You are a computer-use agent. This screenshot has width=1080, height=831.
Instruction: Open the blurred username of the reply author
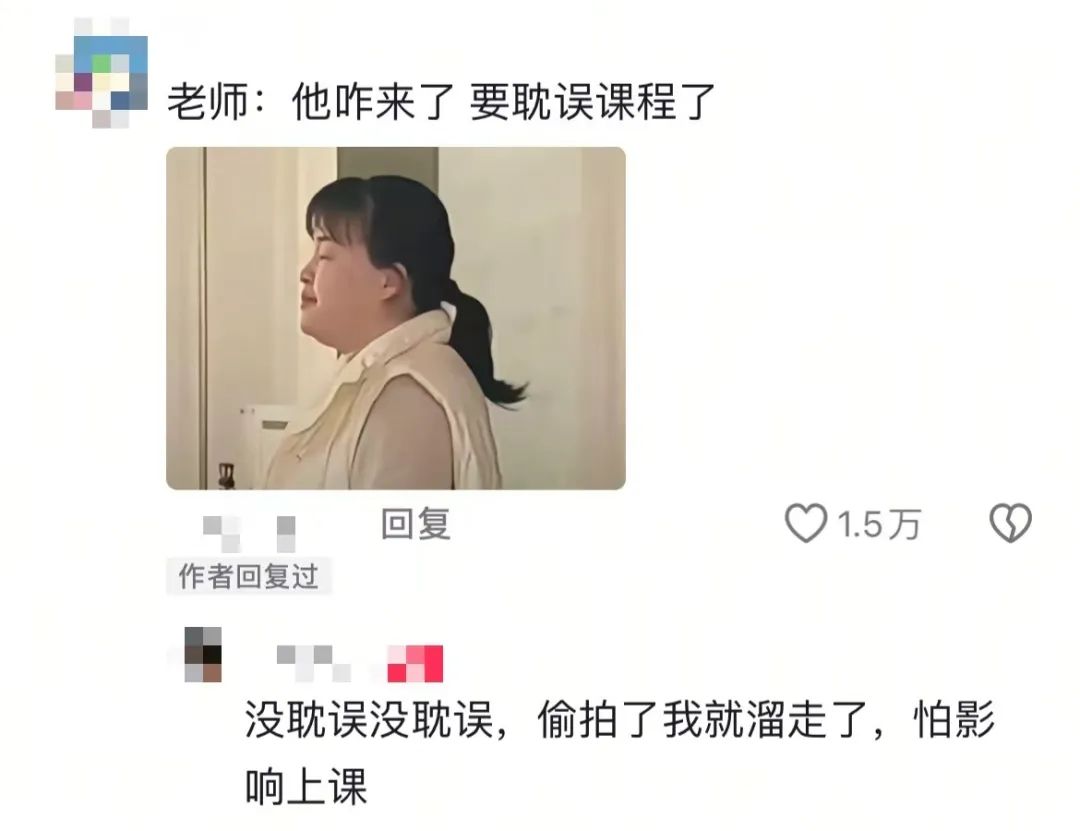(313, 664)
